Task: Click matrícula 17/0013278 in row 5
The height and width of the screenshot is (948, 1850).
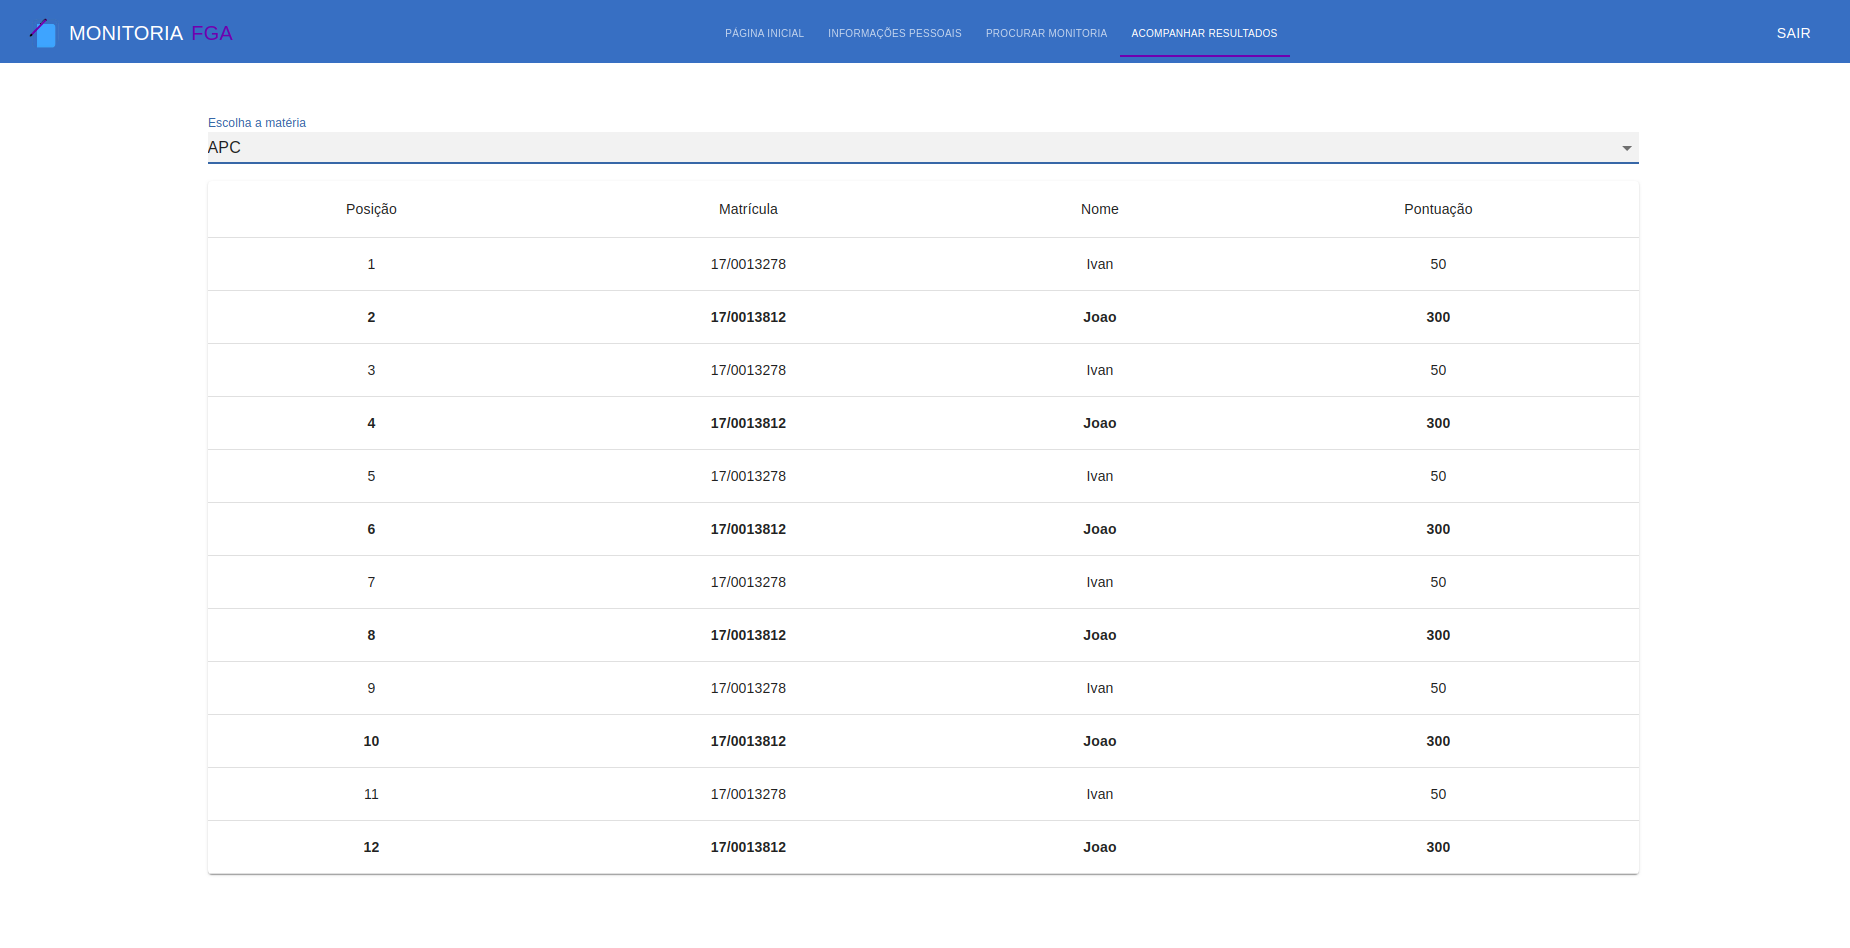Action: 748,476
